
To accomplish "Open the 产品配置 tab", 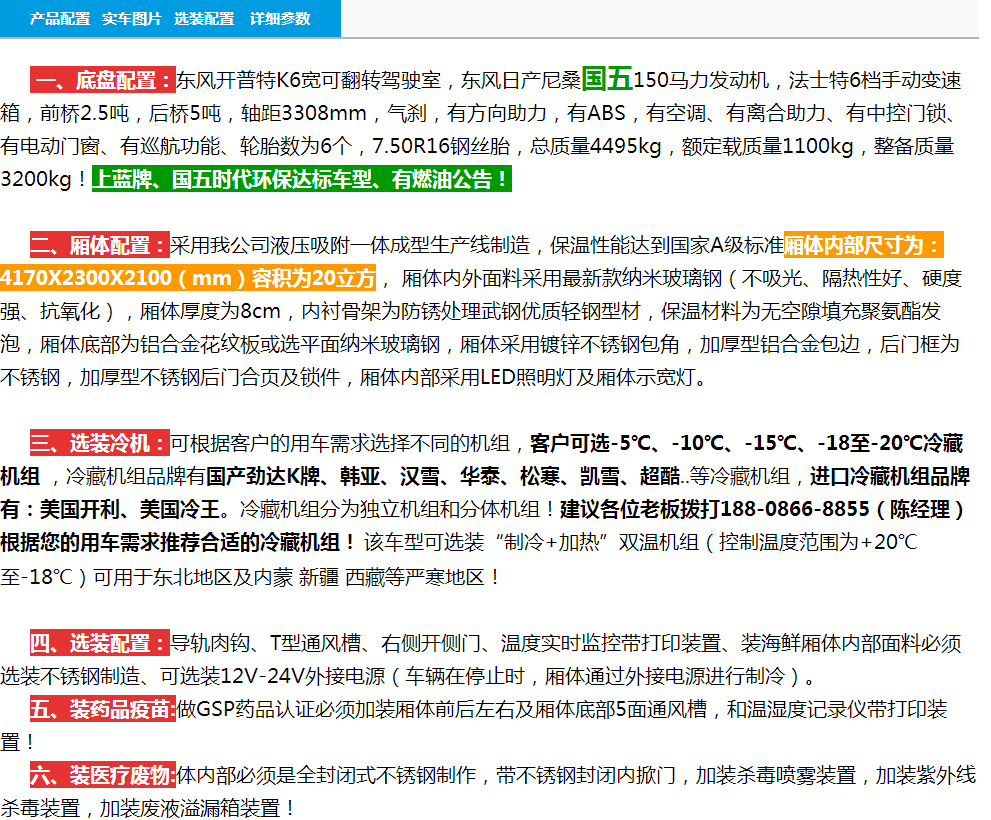I will pos(60,19).
